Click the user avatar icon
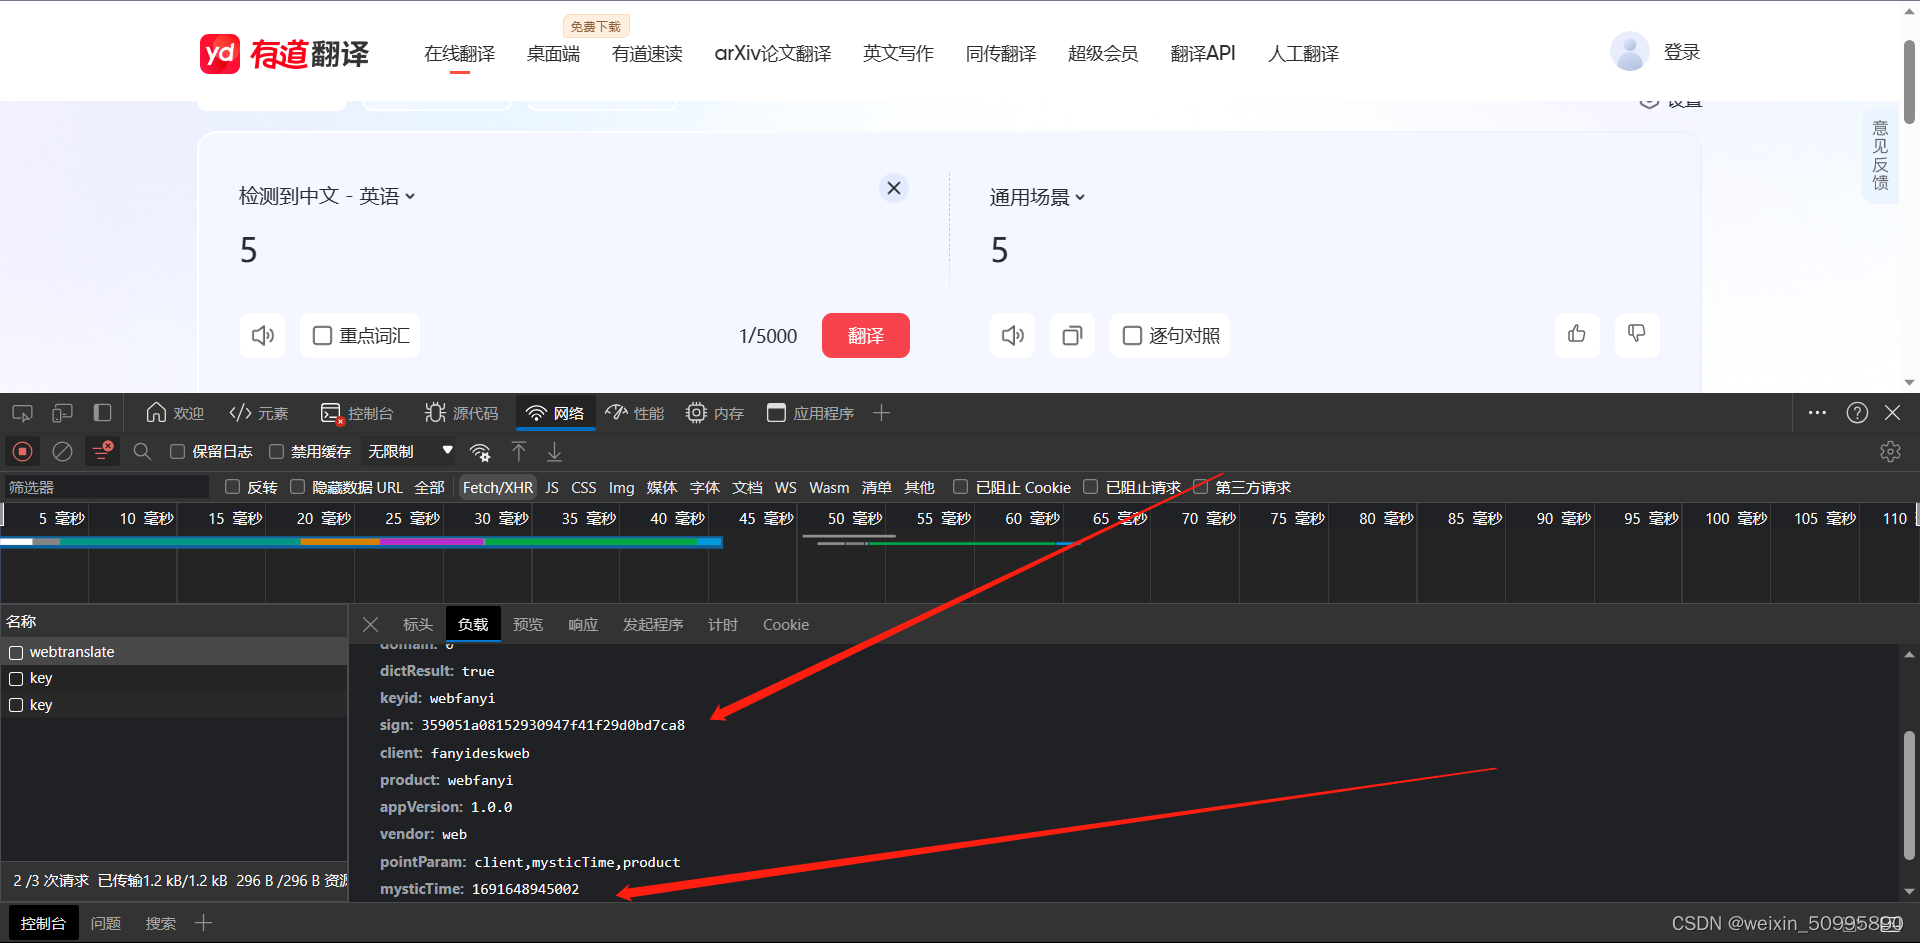 click(x=1629, y=52)
